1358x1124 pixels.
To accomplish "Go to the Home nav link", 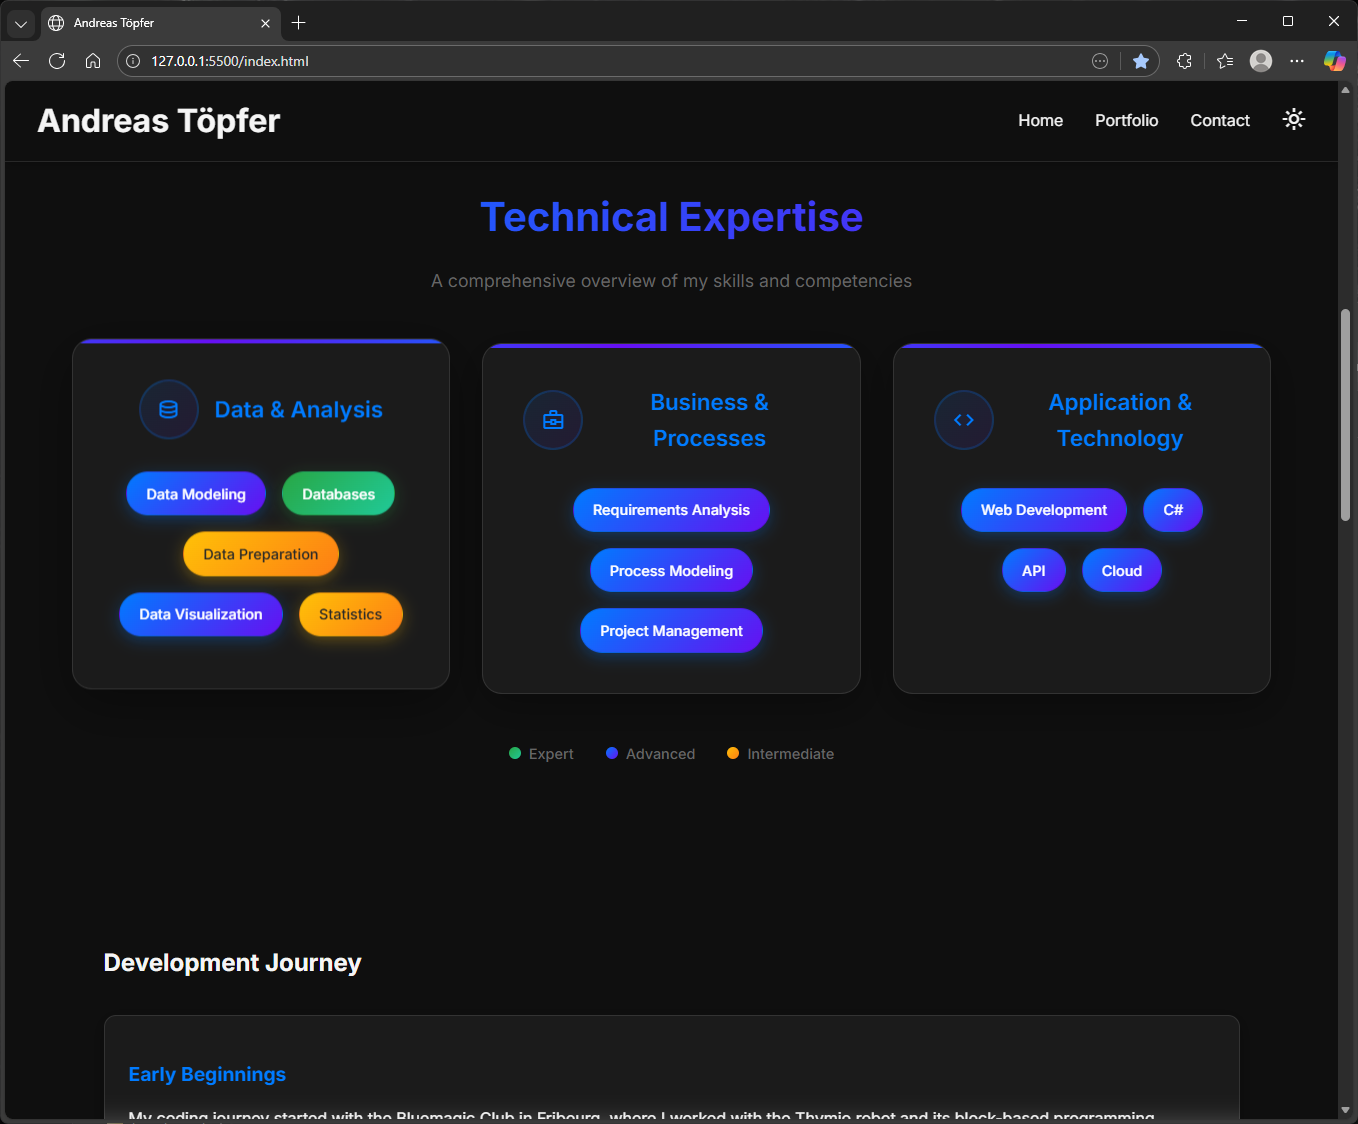I will [1041, 120].
